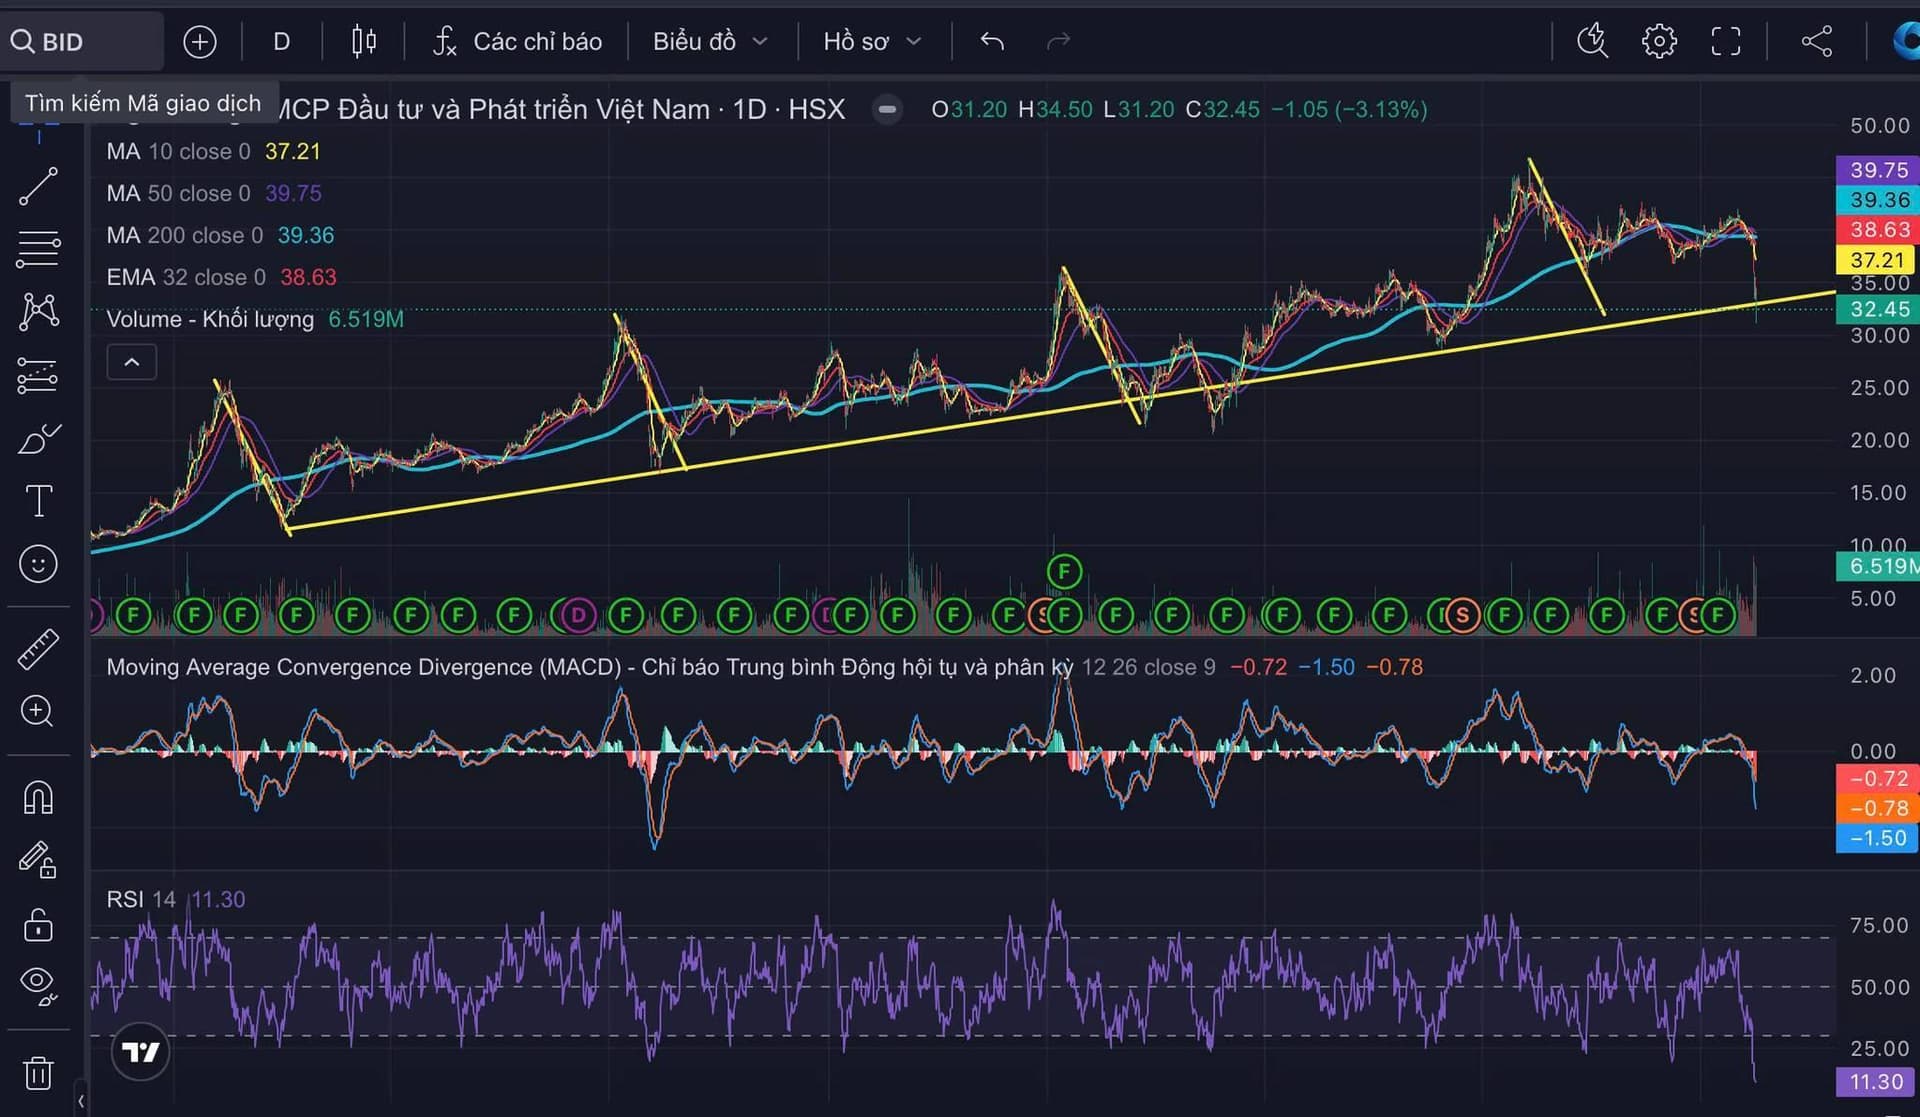The image size is (1920, 1117).
Task: Click the orange S split marker
Action: [1462, 614]
